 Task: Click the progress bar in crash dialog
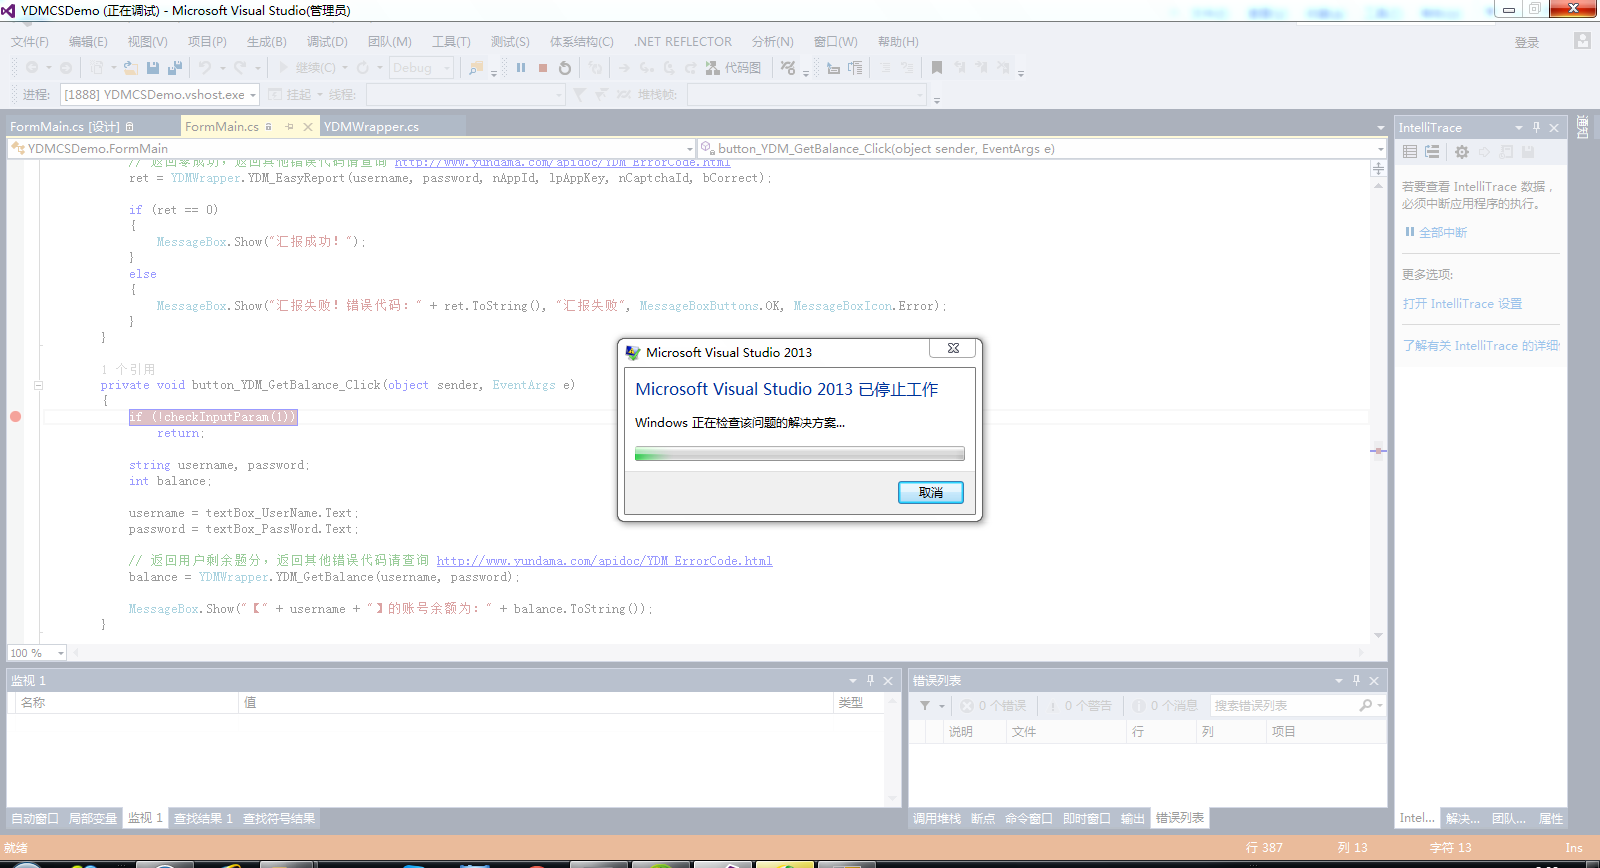(800, 454)
